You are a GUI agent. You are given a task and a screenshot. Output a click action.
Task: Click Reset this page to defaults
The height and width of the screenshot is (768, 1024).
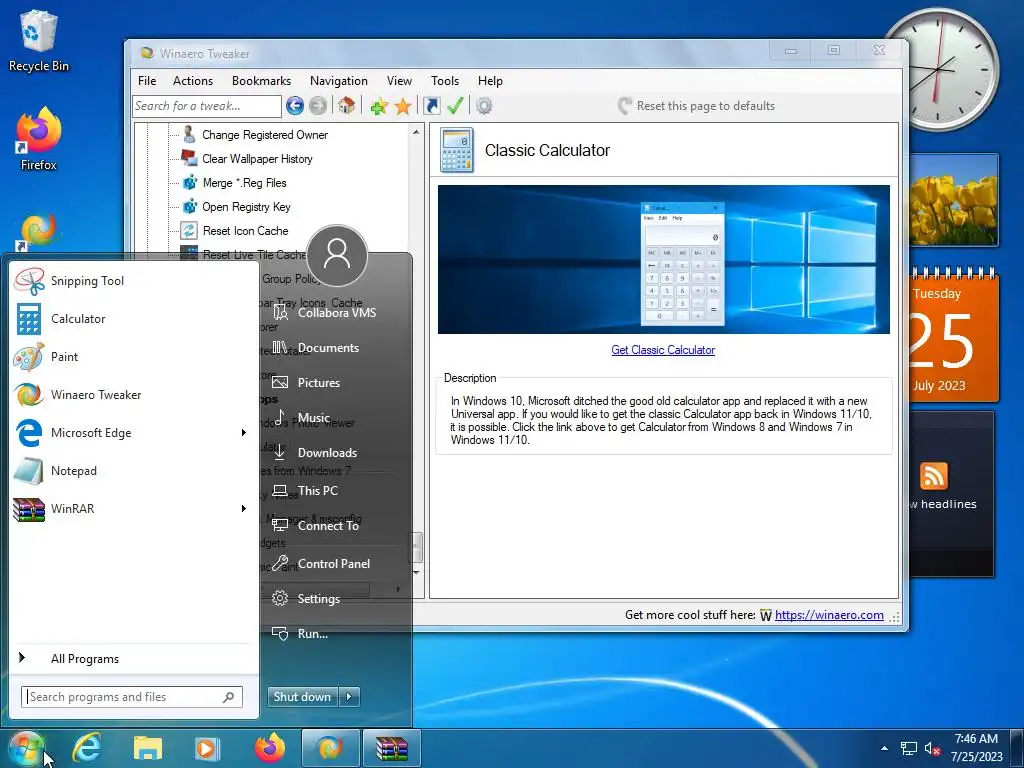[x=697, y=106]
